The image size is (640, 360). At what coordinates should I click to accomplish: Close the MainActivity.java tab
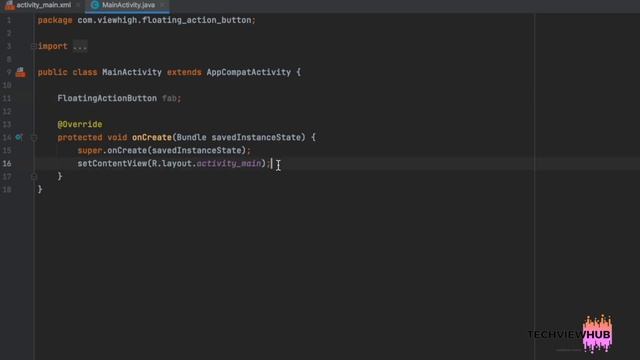(x=162, y=5)
